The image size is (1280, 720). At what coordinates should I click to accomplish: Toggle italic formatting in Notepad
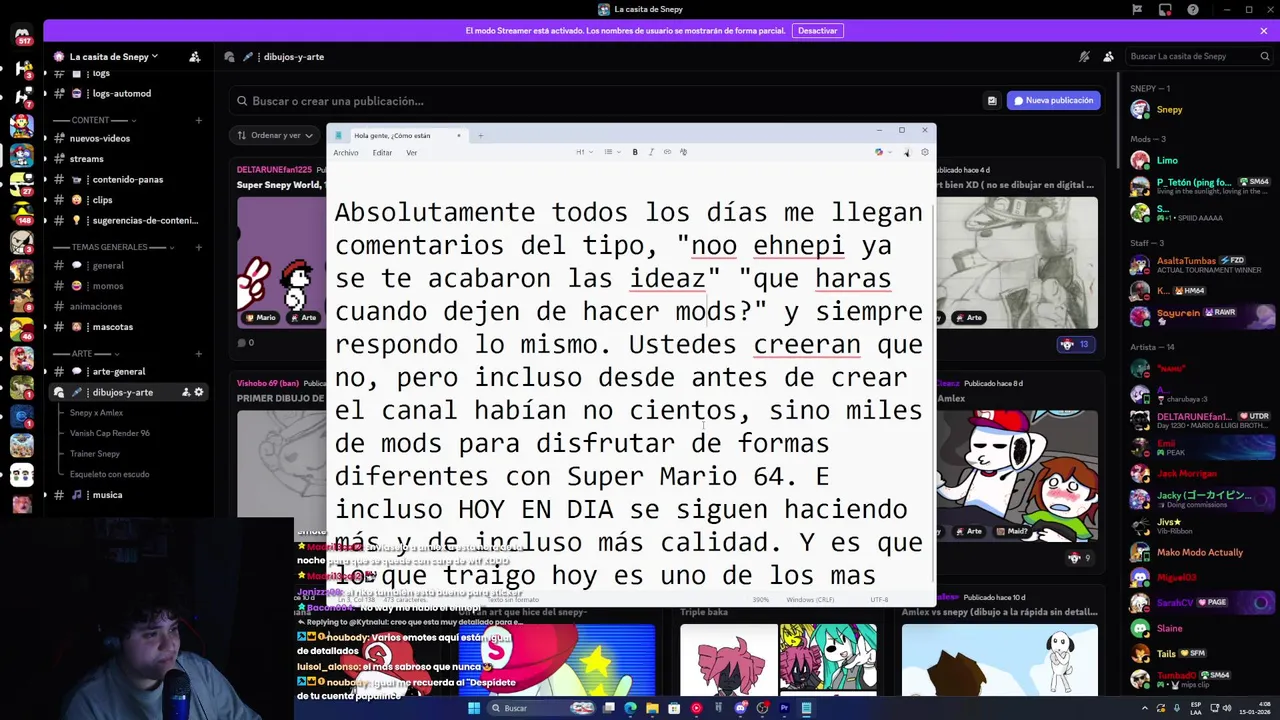tap(651, 152)
